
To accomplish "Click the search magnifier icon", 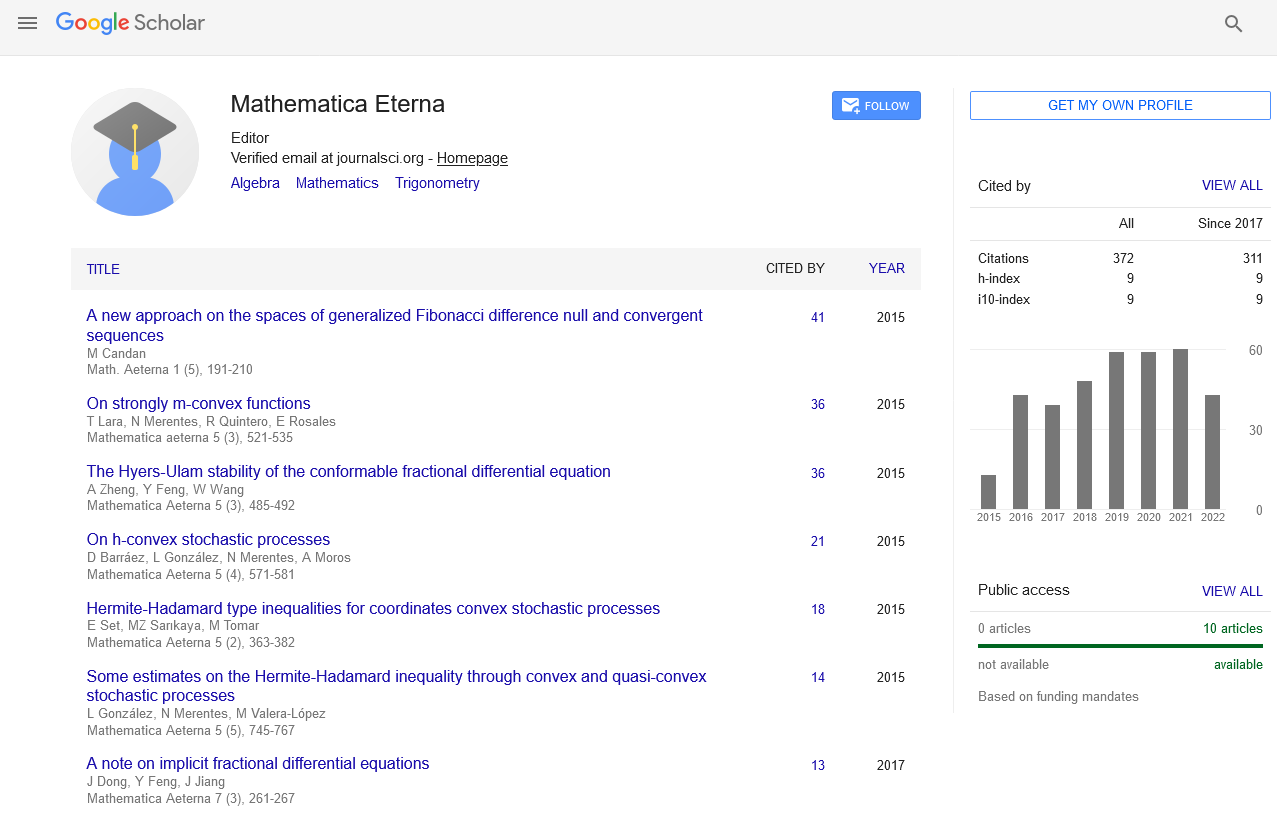I will 1233,24.
